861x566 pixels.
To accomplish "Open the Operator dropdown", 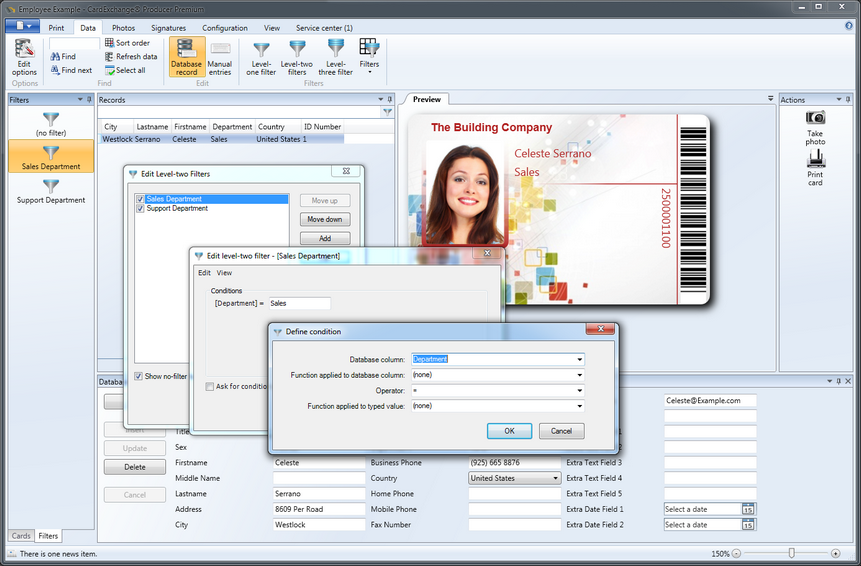I will [x=579, y=390].
